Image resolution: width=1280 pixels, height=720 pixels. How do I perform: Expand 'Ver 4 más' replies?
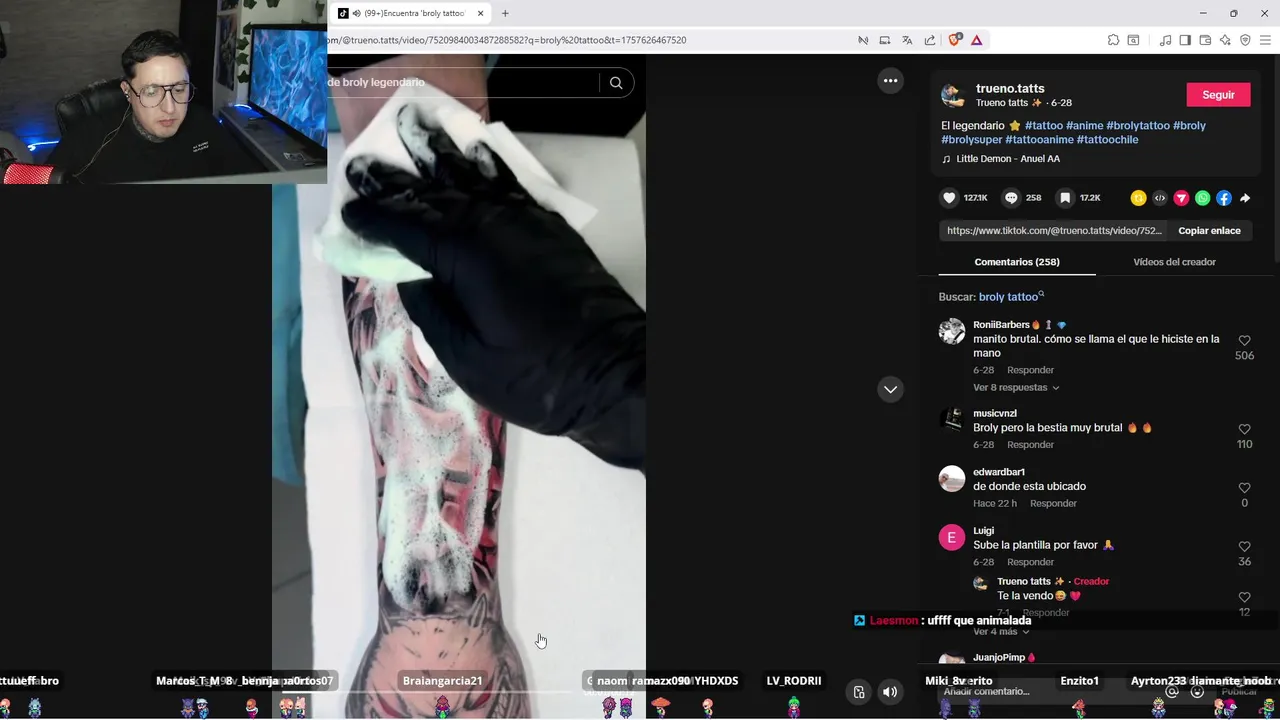1001,631
